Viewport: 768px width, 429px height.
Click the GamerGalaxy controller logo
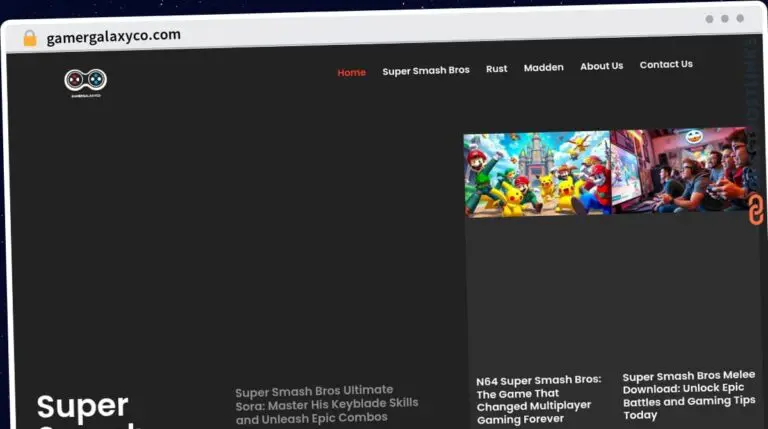point(85,81)
